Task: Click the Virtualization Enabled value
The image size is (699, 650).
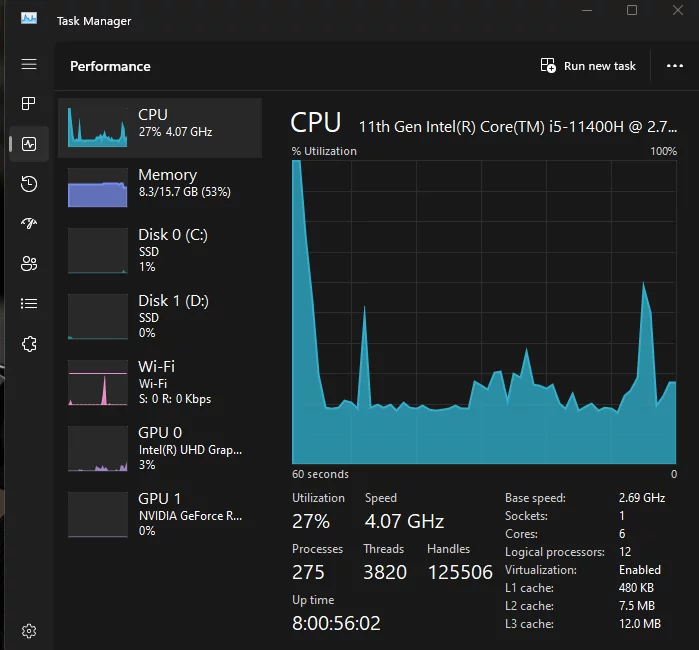Action: pyautogui.click(x=640, y=570)
